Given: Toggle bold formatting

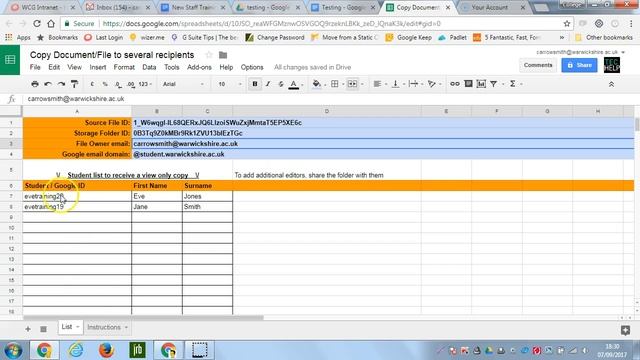Looking at the screenshot, I should click(255, 84).
